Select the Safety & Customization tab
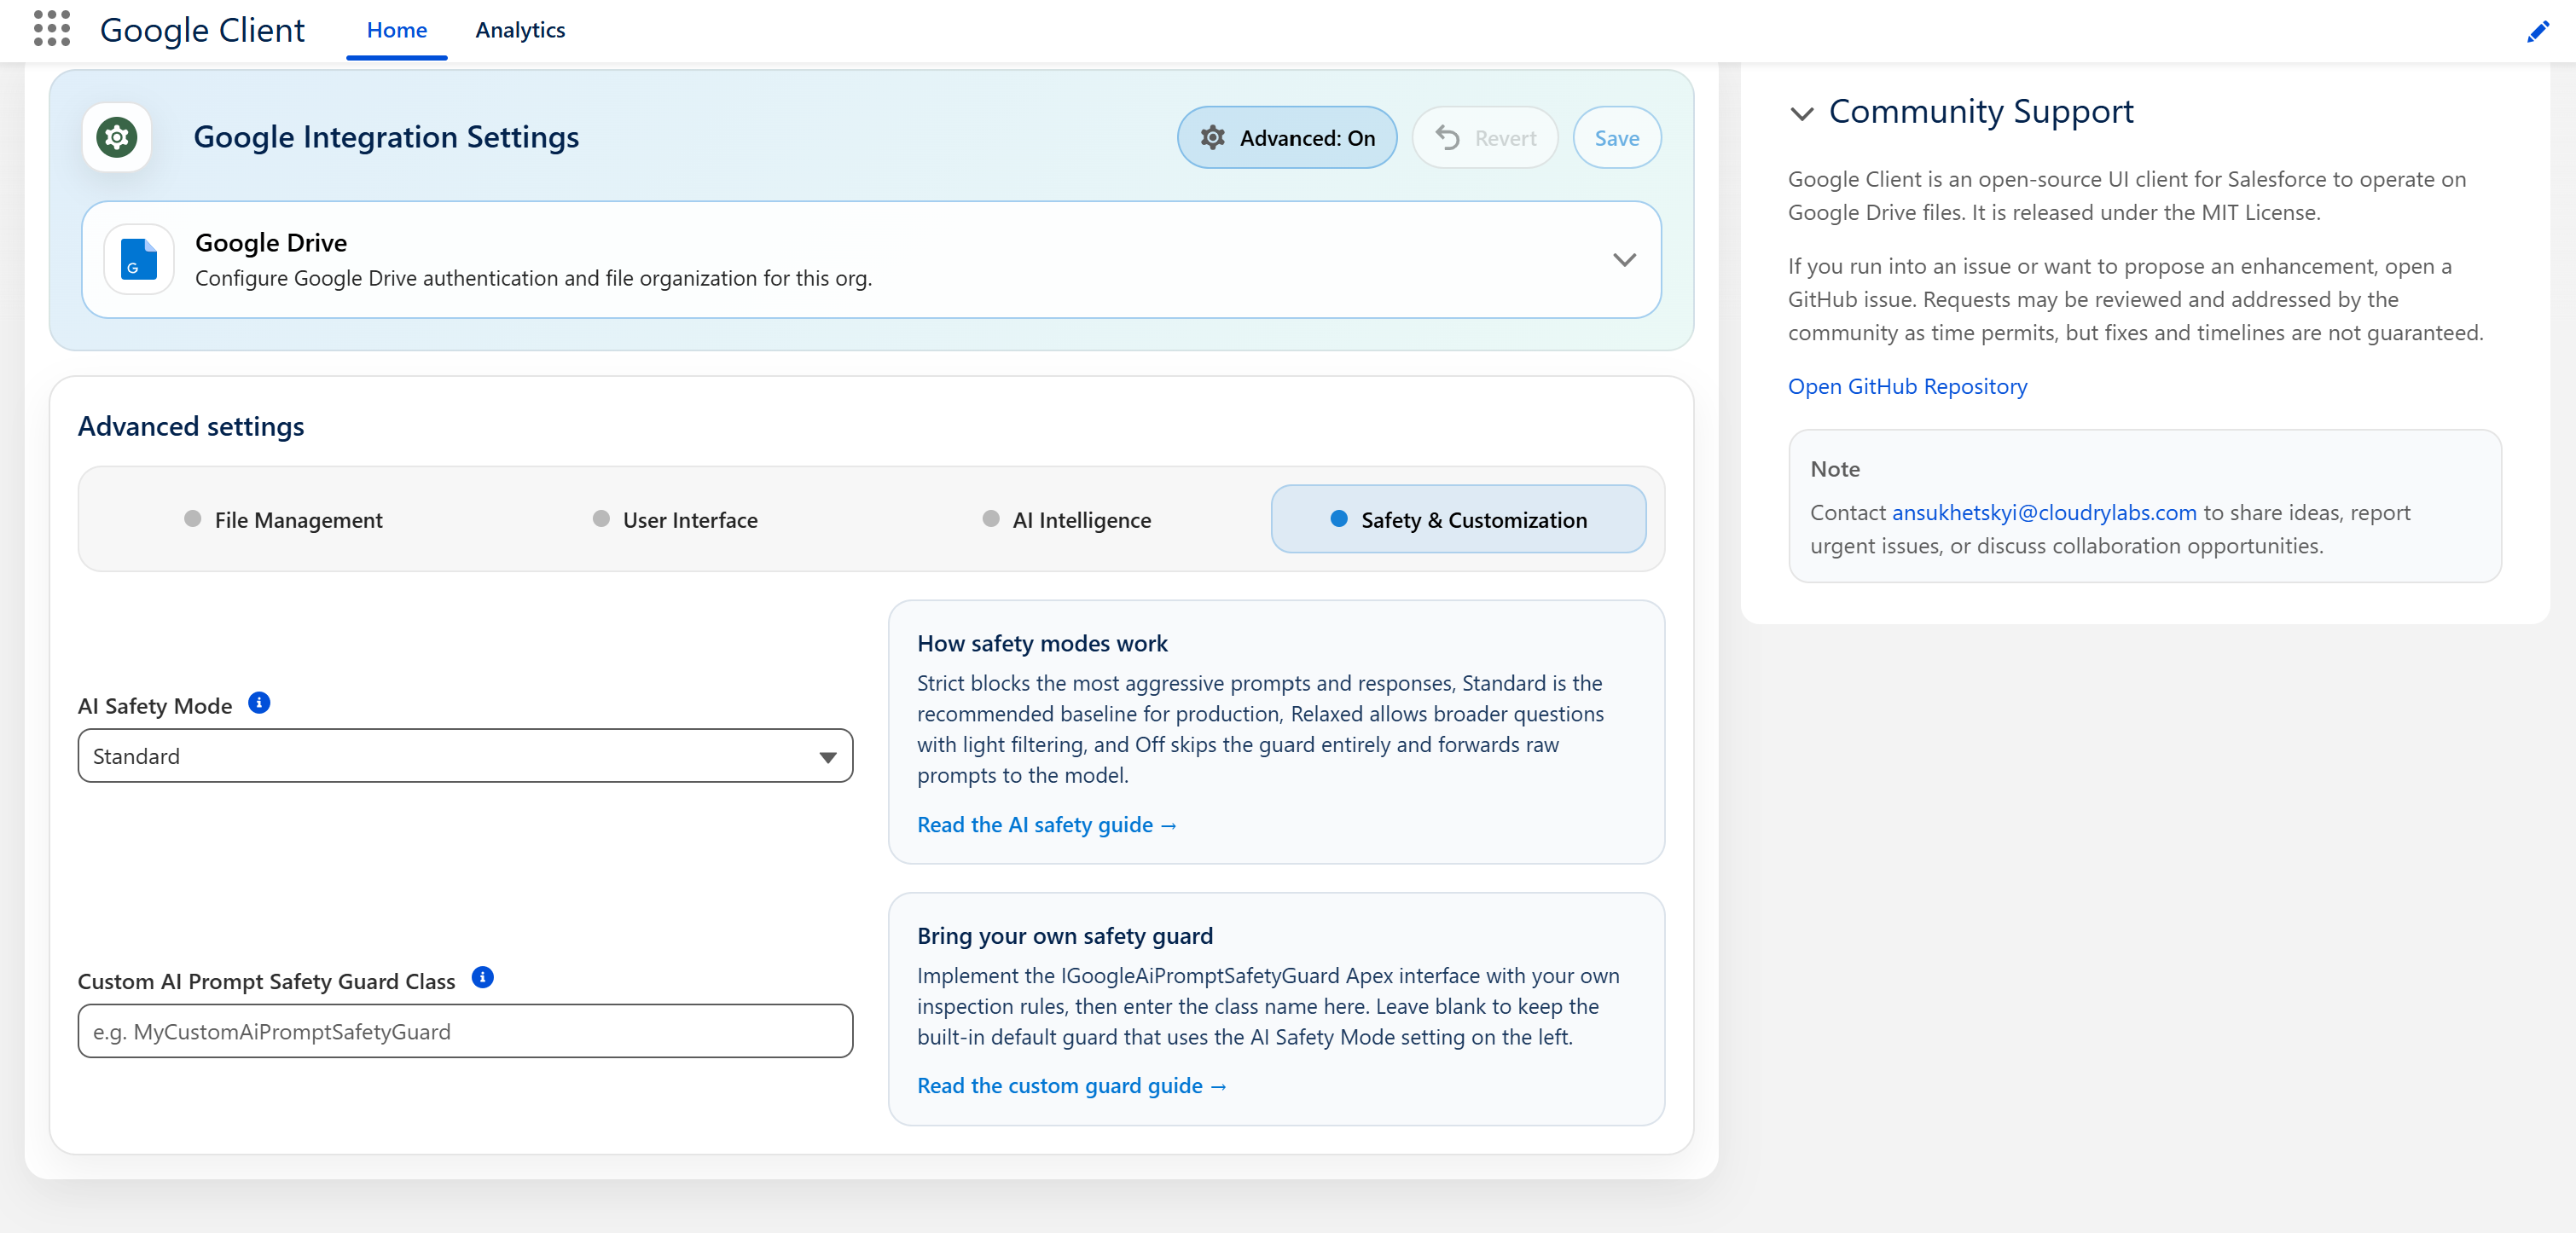2576x1233 pixels. [1458, 520]
